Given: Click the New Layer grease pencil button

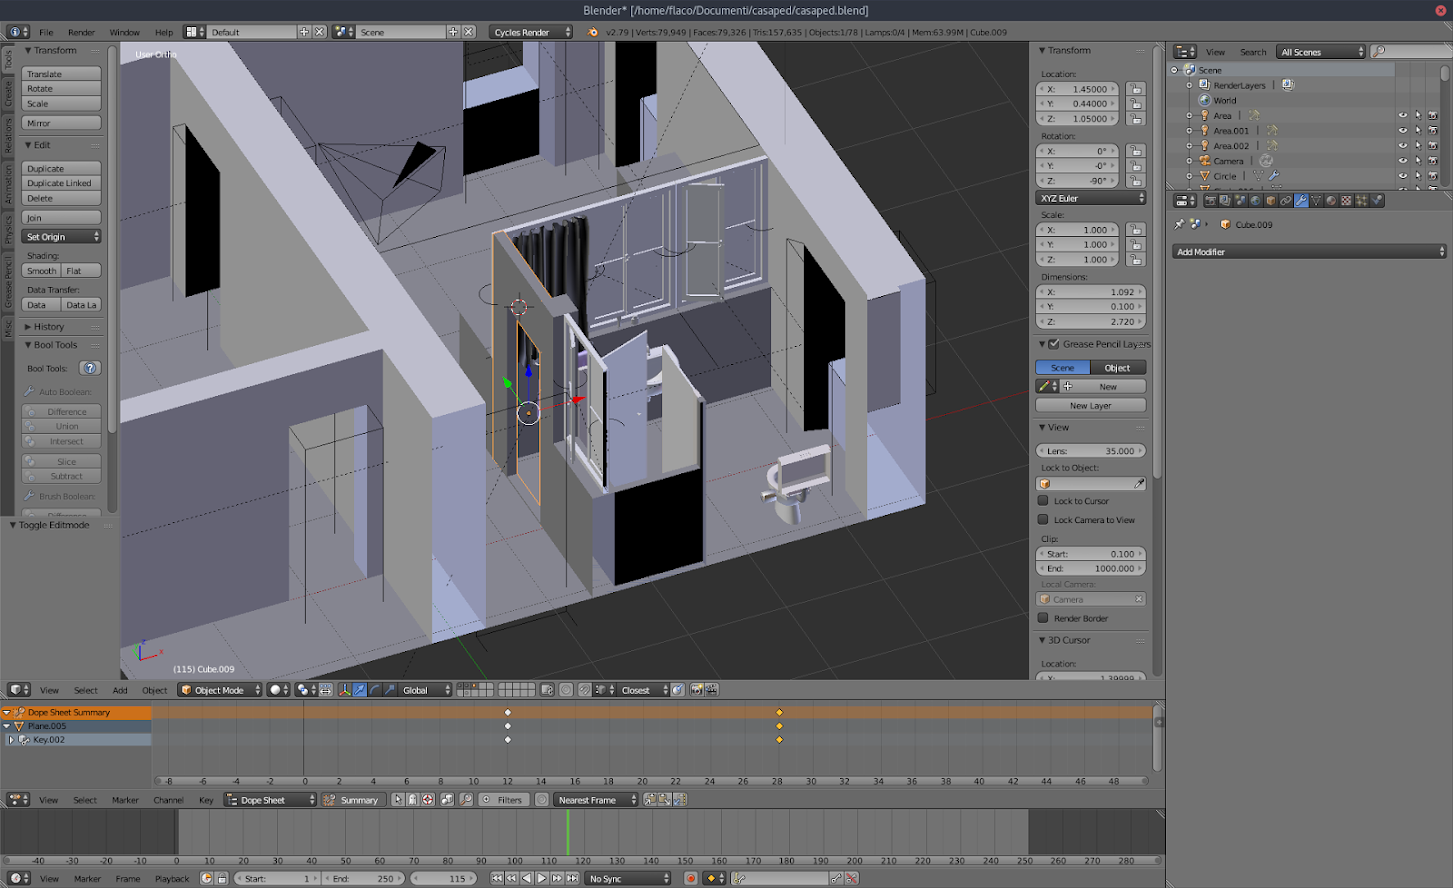Looking at the screenshot, I should click(x=1091, y=406).
